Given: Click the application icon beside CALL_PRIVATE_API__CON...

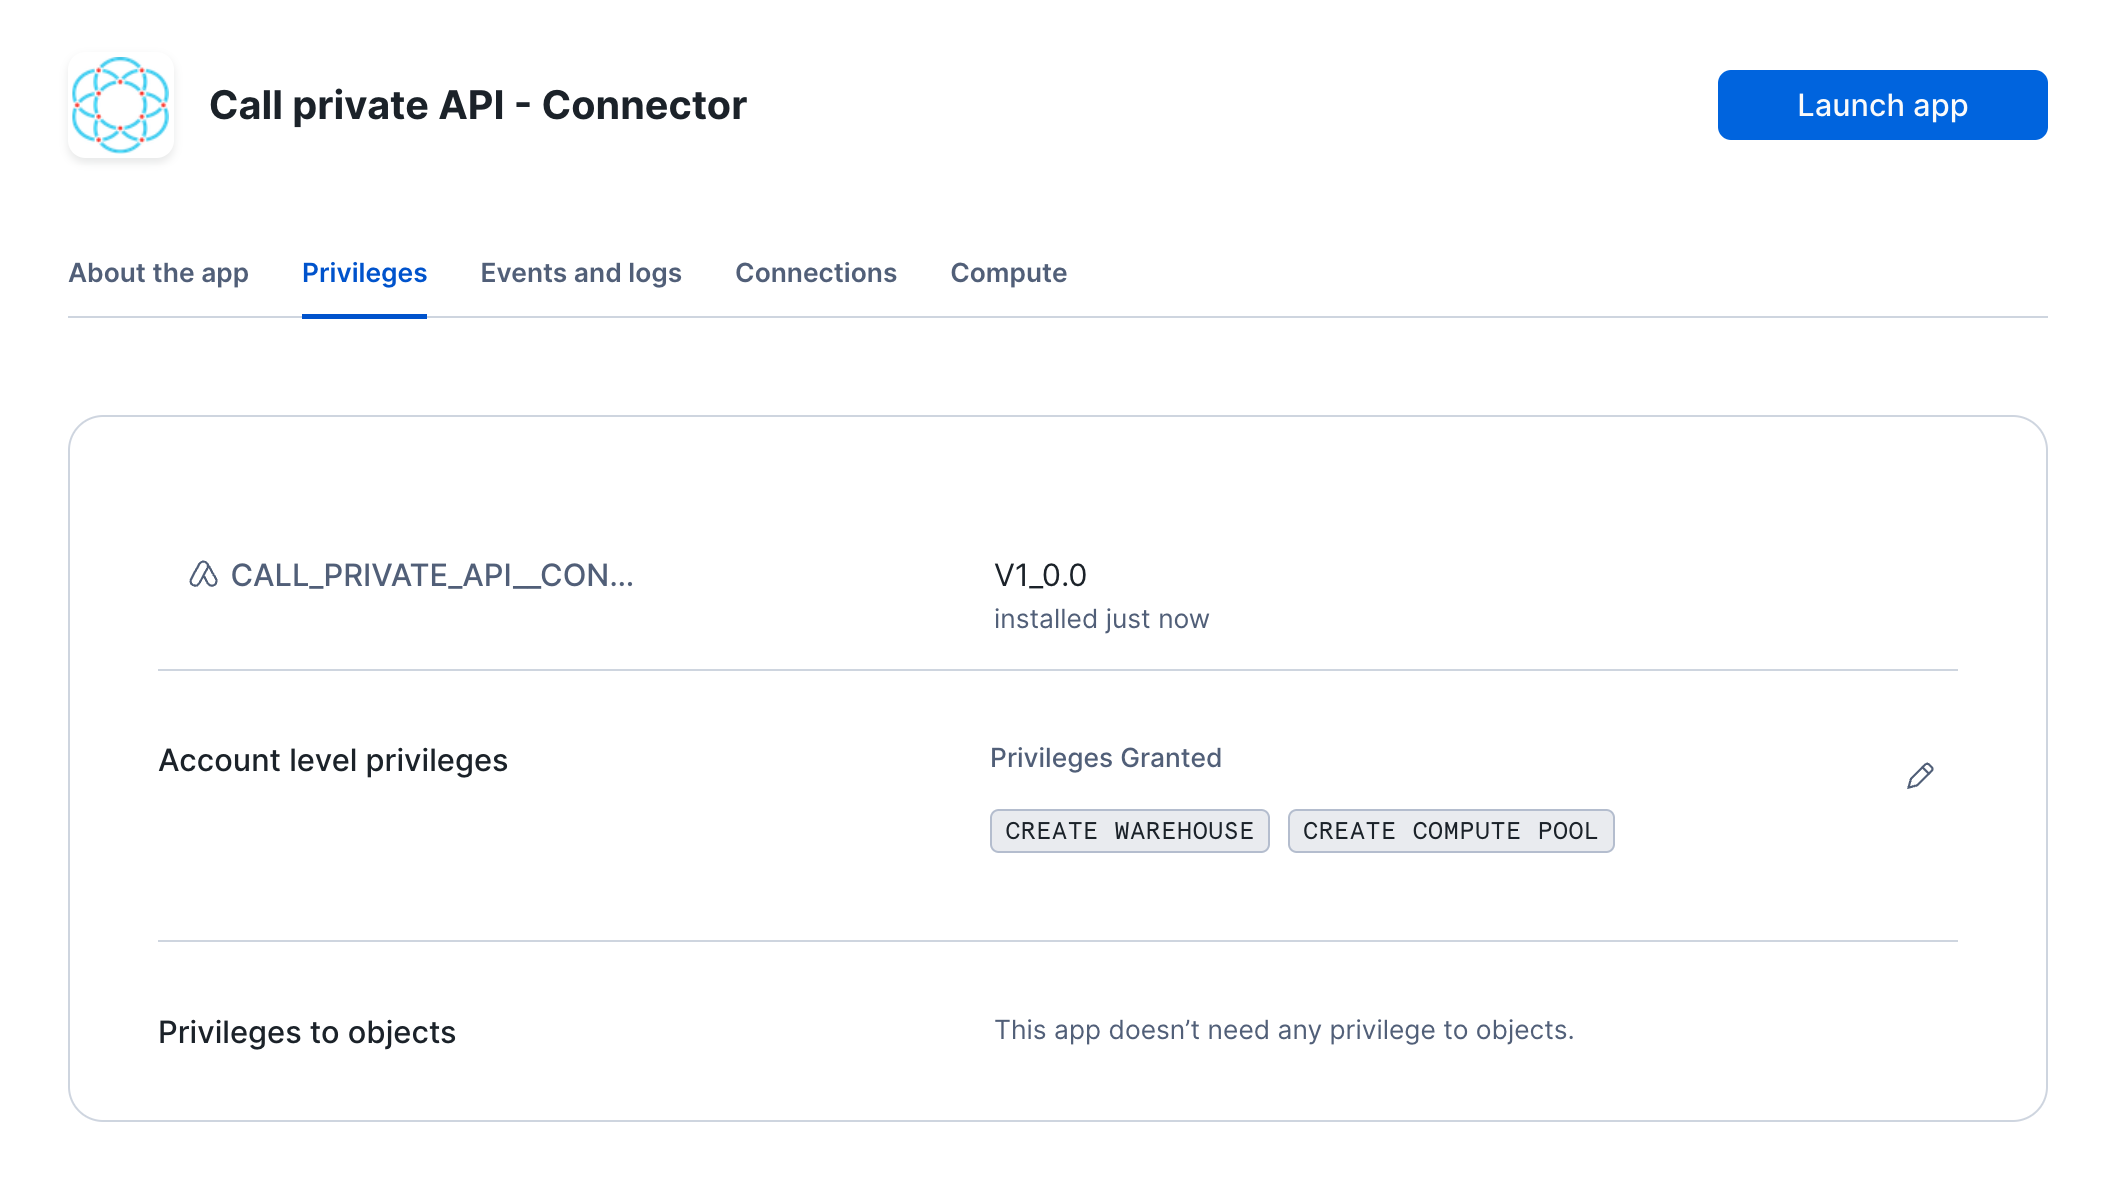Looking at the screenshot, I should (203, 575).
